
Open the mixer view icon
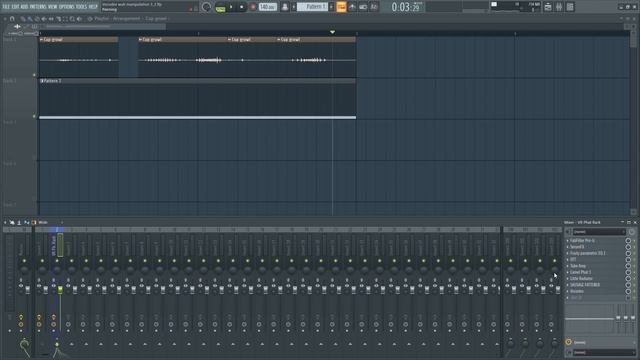[x=374, y=7]
